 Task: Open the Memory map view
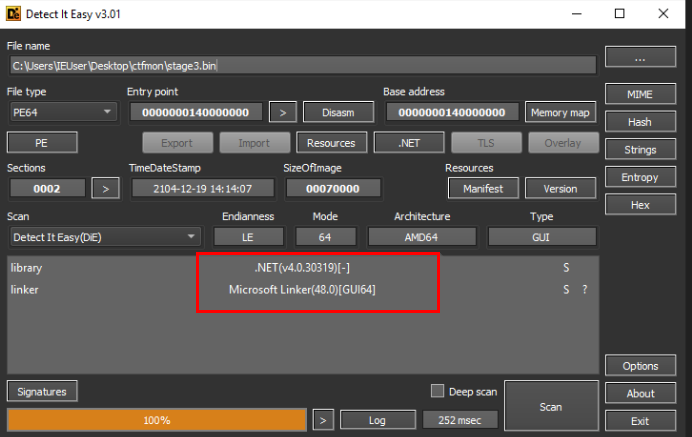[x=560, y=113]
